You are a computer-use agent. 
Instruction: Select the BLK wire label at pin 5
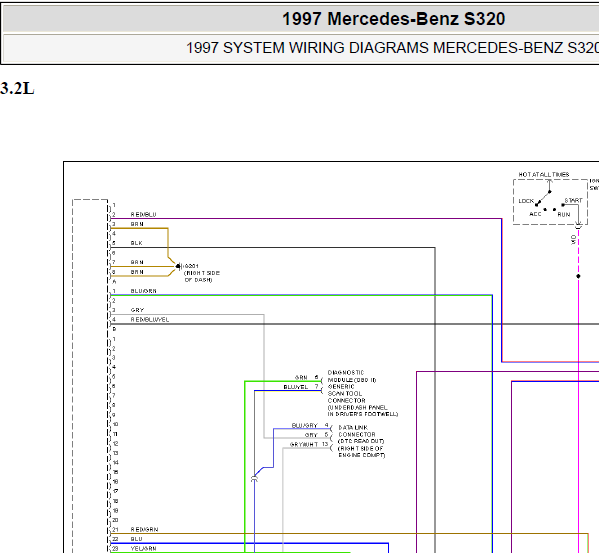pyautogui.click(x=136, y=243)
